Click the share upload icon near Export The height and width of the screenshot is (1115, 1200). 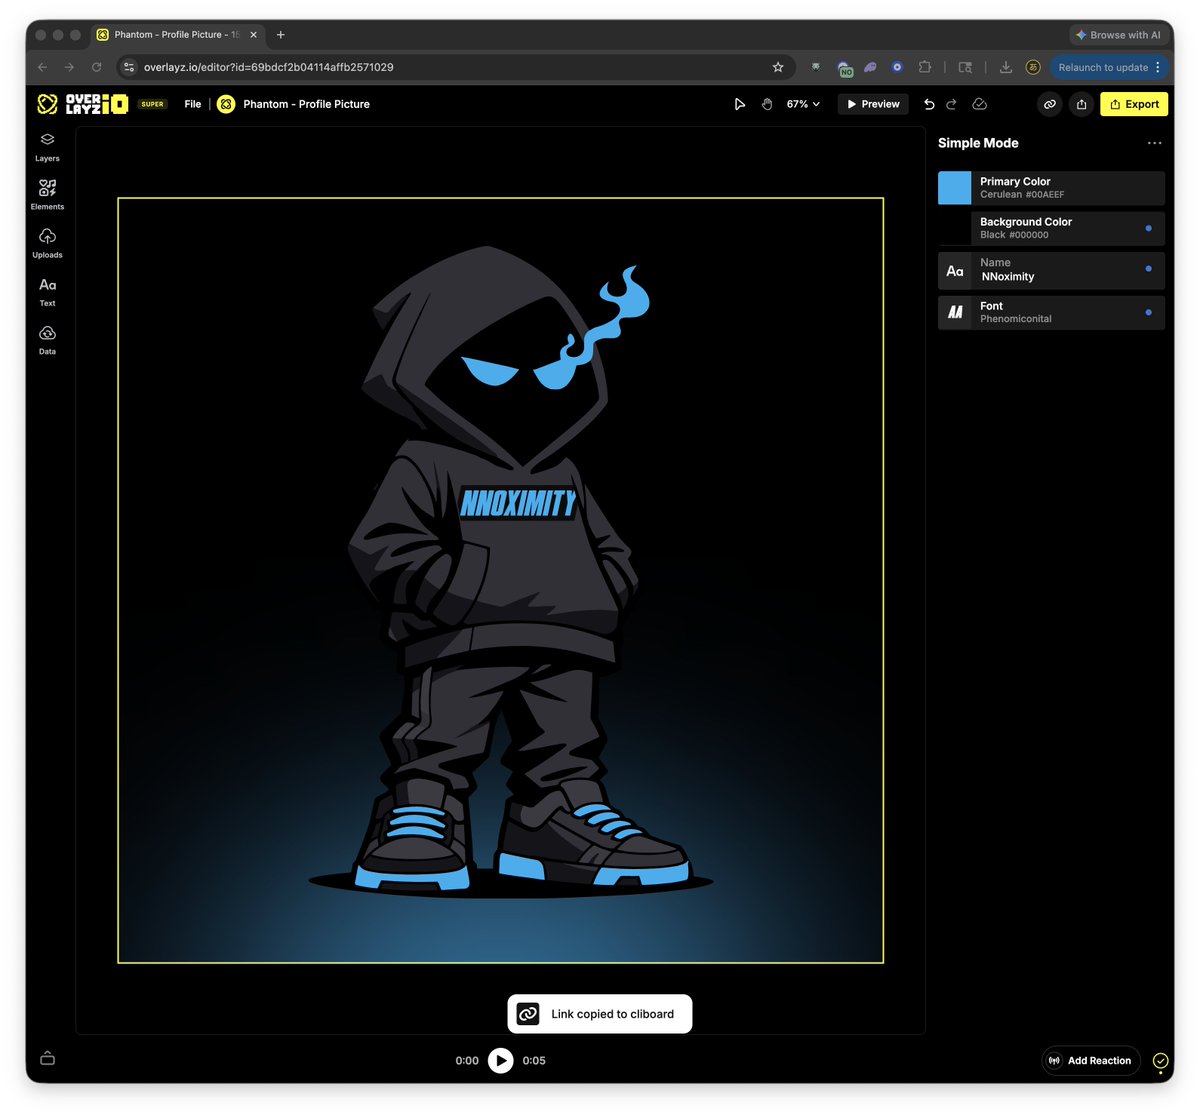tap(1081, 104)
